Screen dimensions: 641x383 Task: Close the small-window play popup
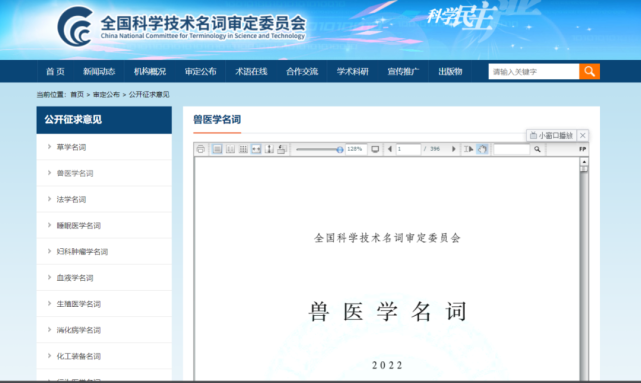tap(583, 135)
